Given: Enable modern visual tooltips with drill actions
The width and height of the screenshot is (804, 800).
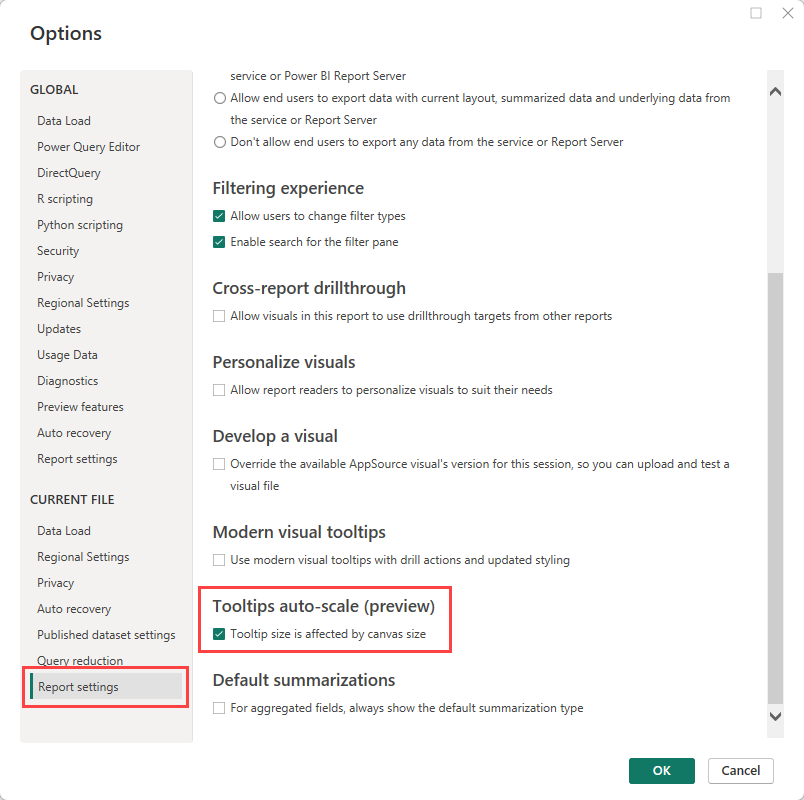Looking at the screenshot, I should [218, 559].
